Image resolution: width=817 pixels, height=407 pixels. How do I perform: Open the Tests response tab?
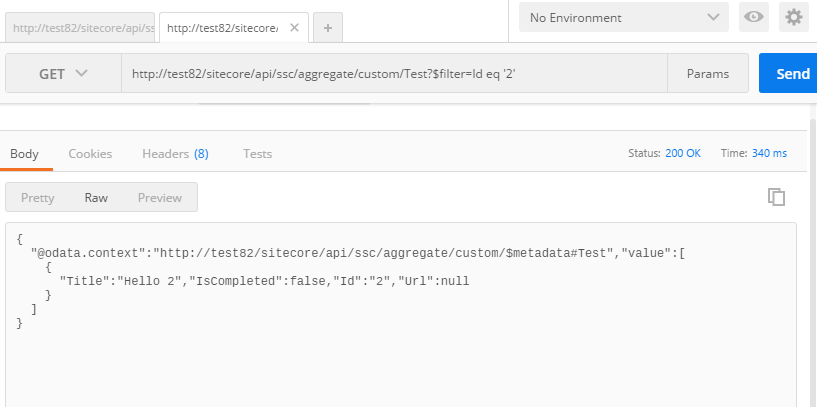click(257, 154)
